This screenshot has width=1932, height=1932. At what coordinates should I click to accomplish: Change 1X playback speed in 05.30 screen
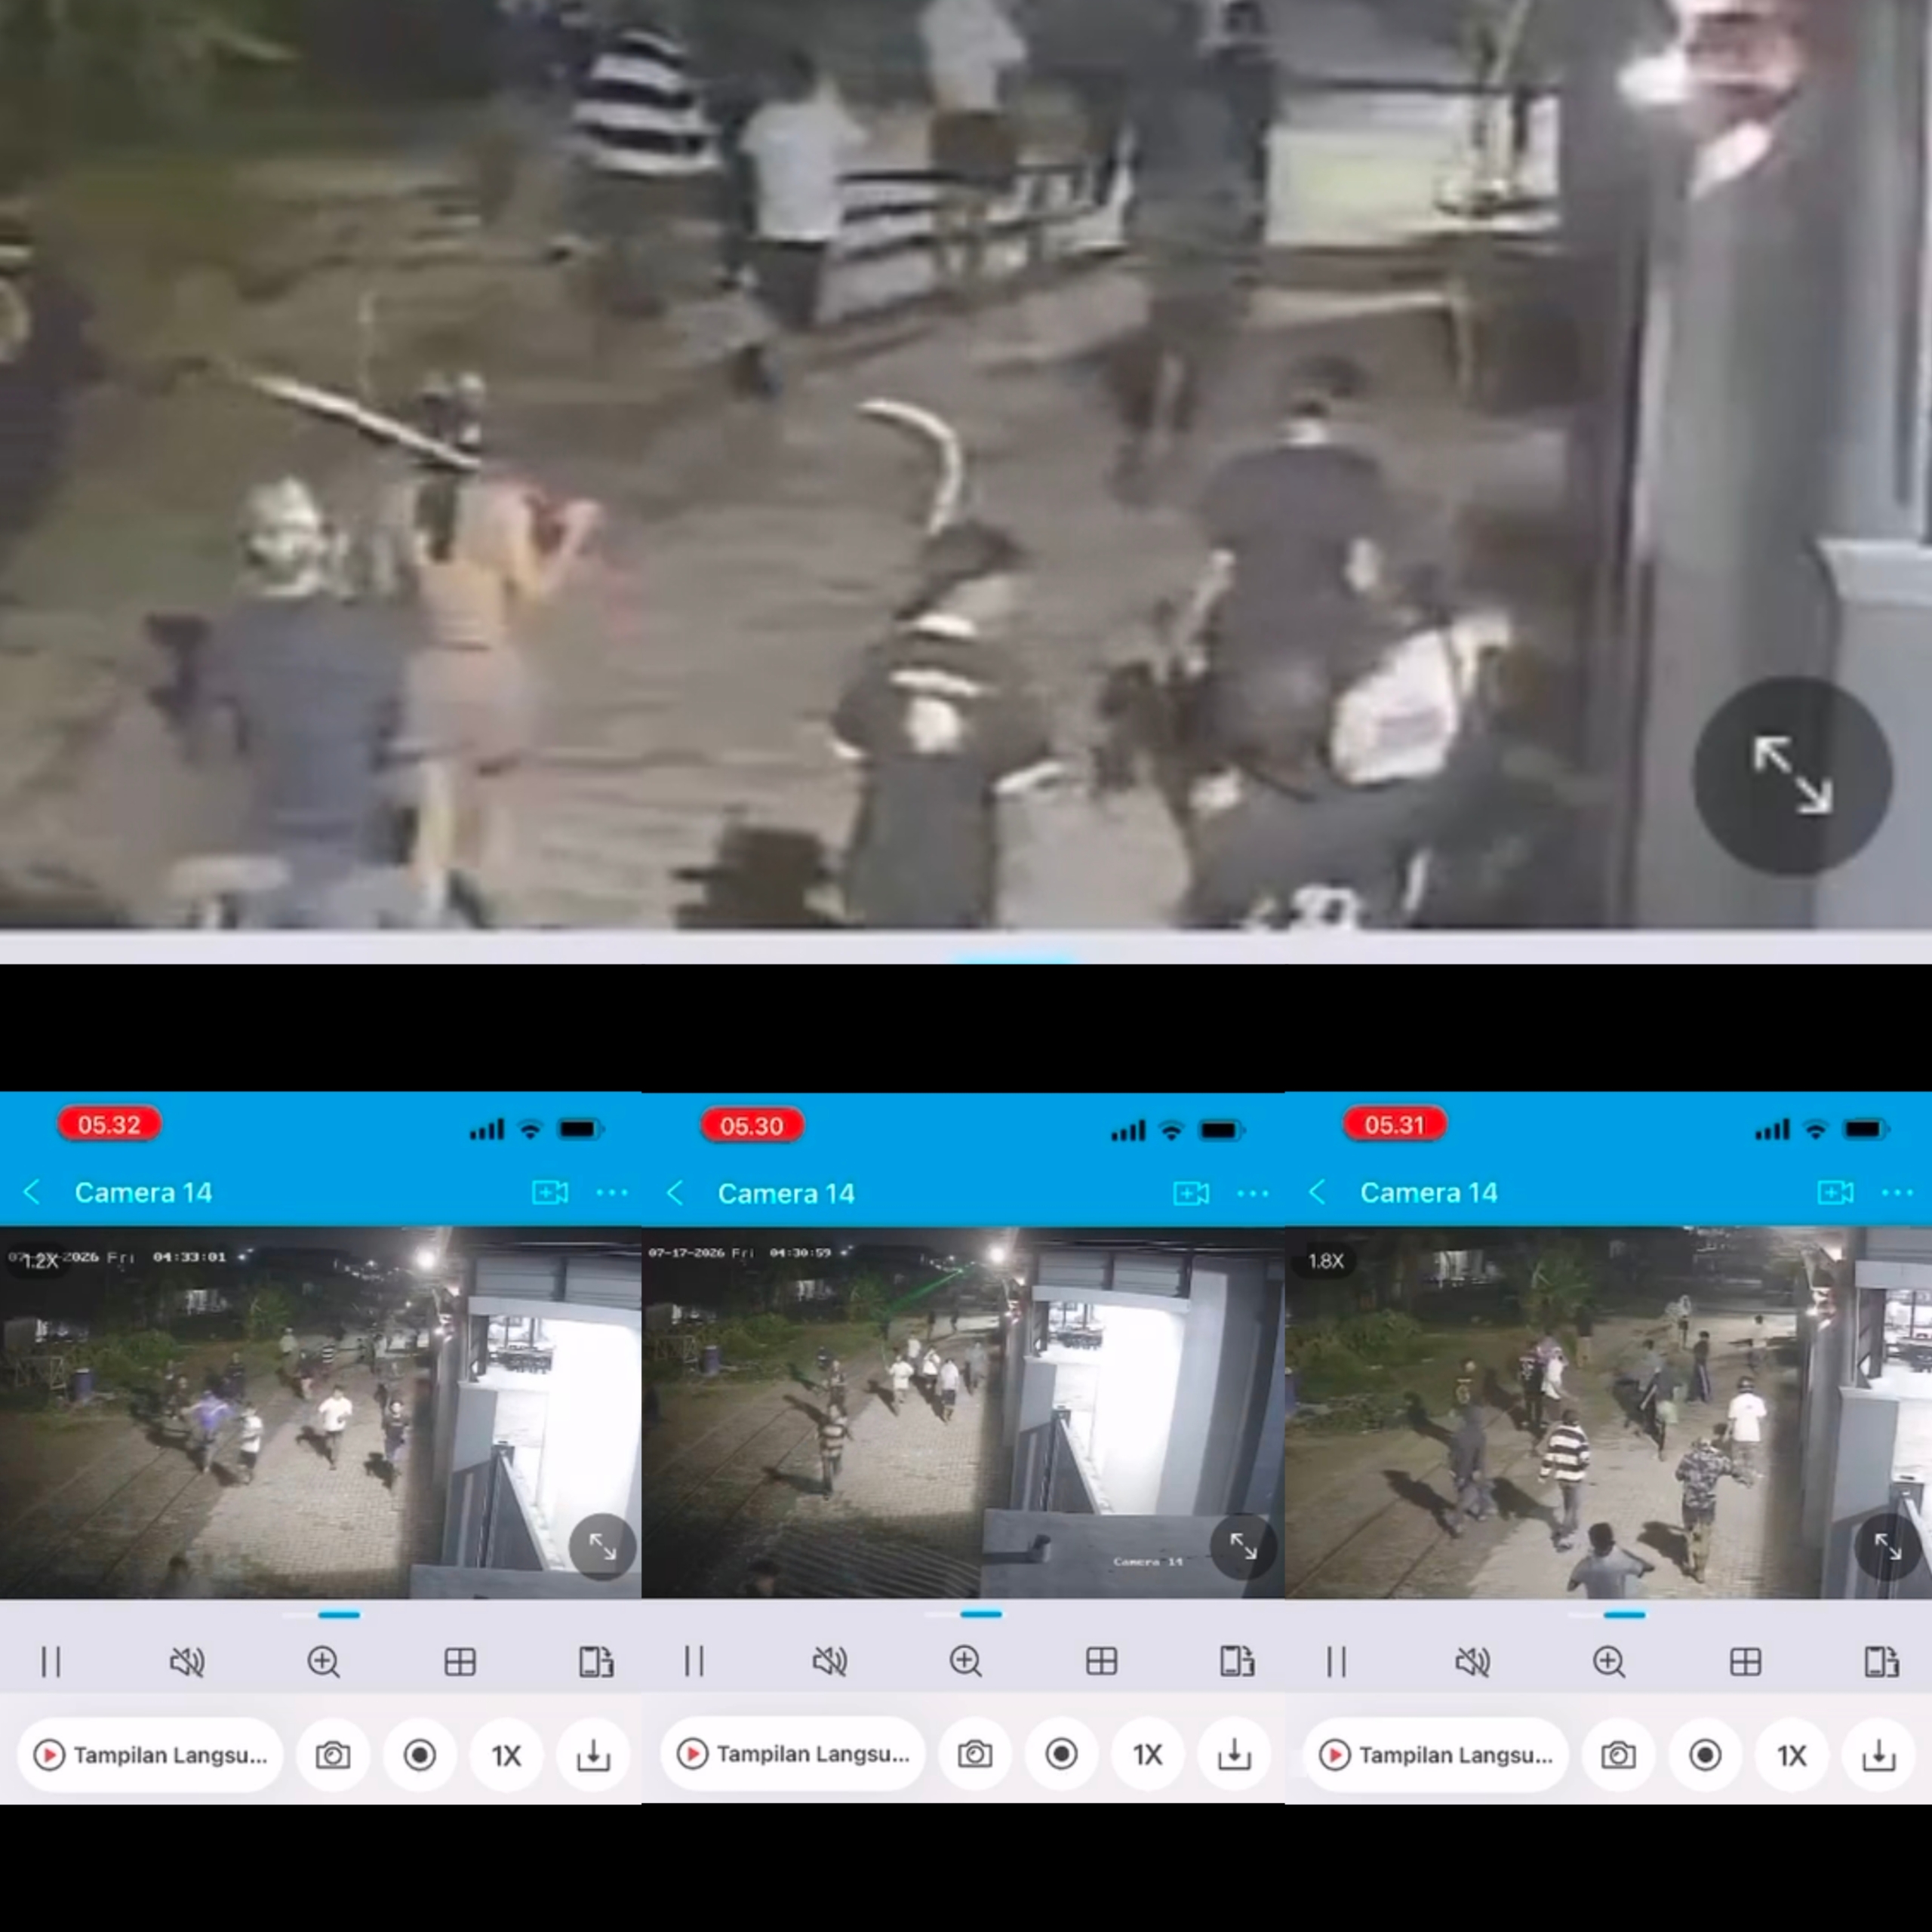1148,1754
